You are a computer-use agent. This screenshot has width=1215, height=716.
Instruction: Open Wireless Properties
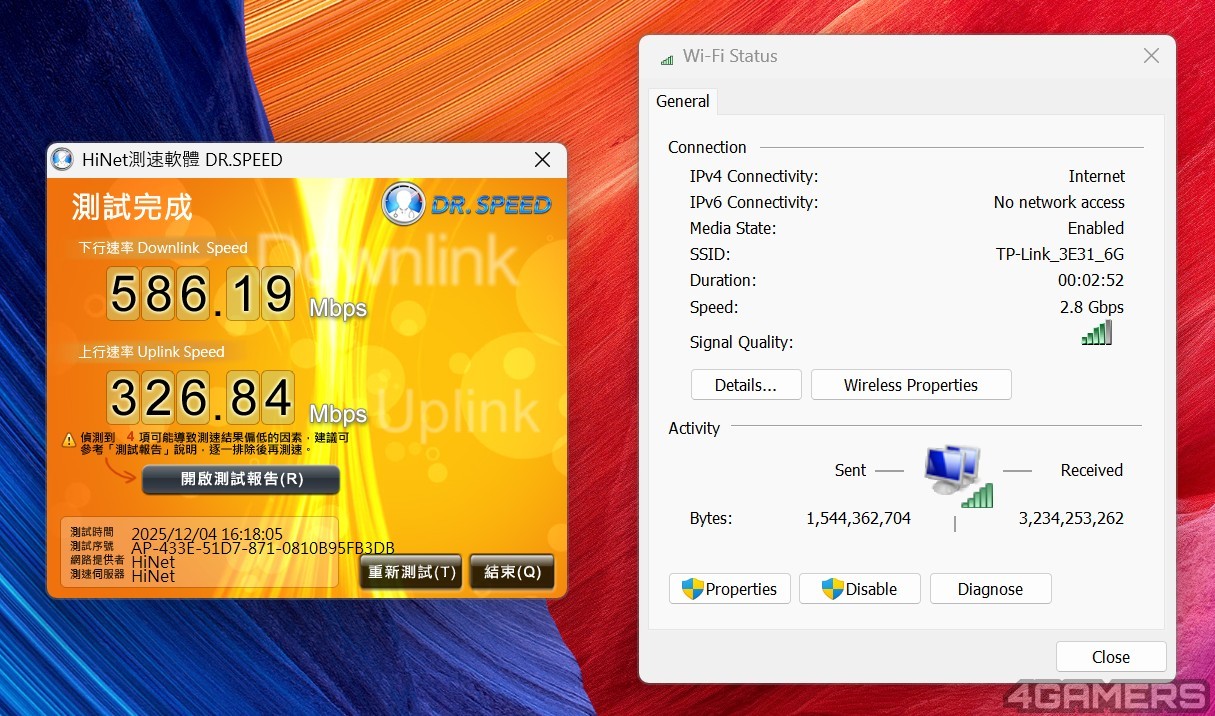pos(910,385)
